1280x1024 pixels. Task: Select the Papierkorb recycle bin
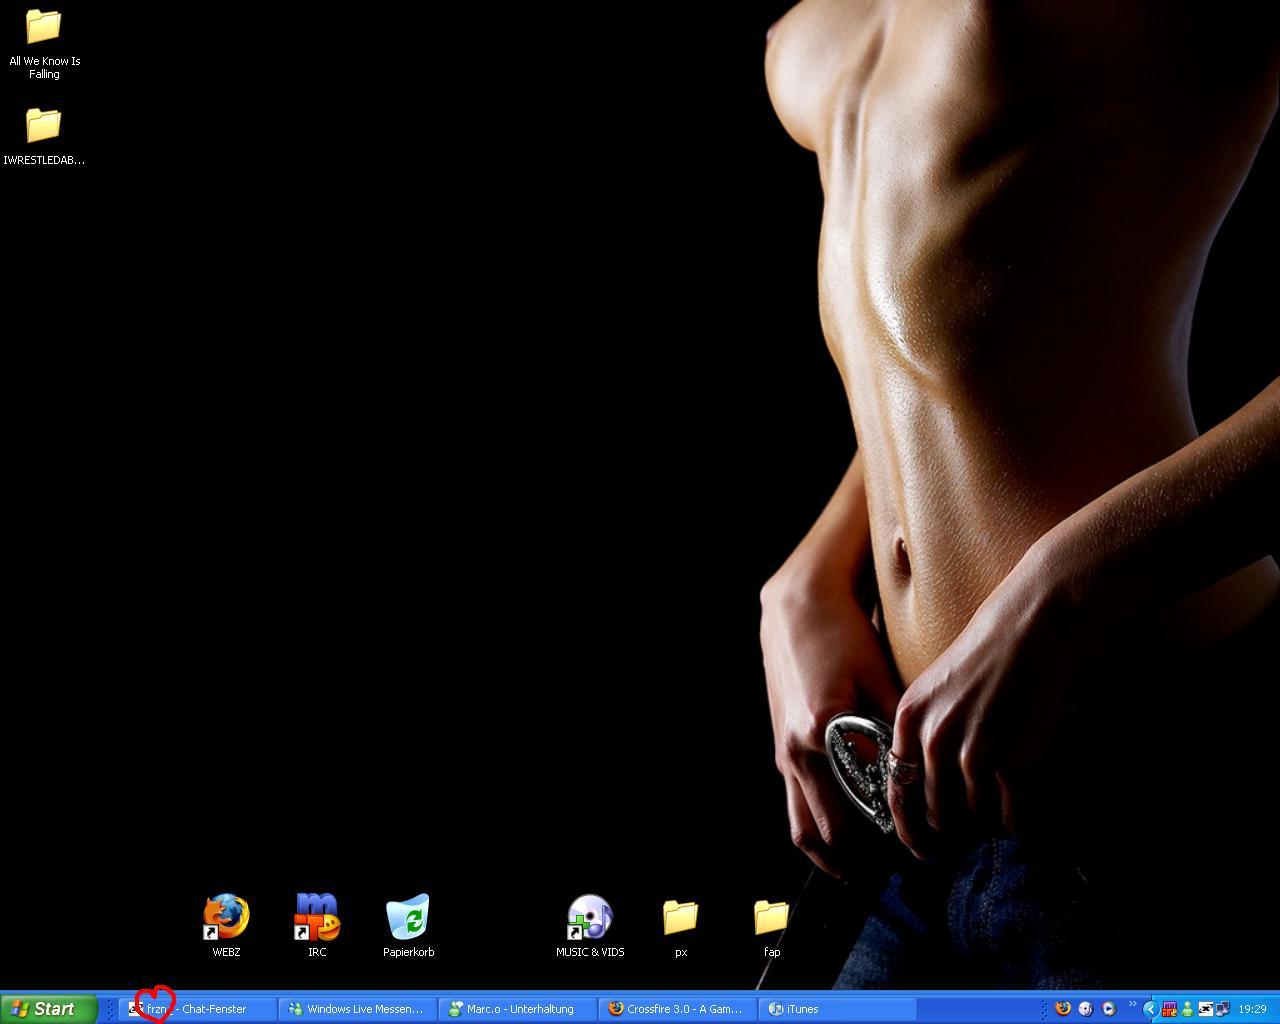(x=408, y=926)
